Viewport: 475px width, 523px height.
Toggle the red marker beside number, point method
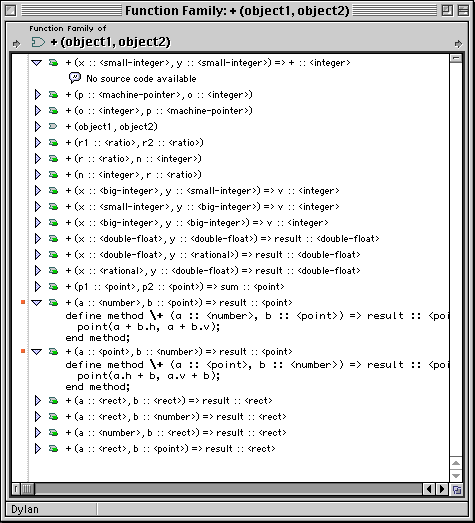tap(23, 302)
